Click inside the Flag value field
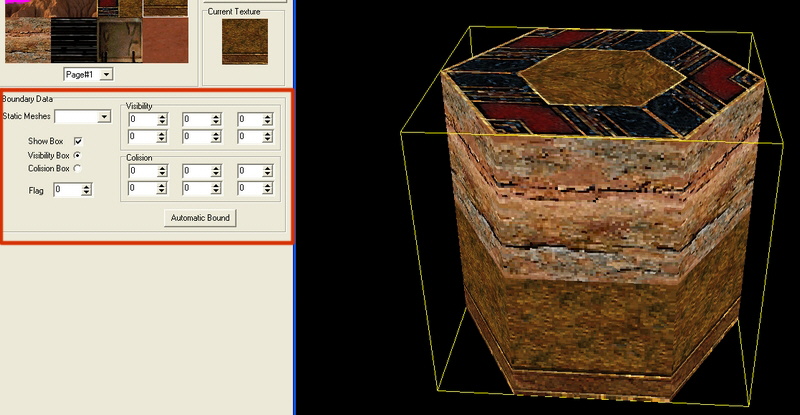The width and height of the screenshot is (800, 415). (67, 189)
